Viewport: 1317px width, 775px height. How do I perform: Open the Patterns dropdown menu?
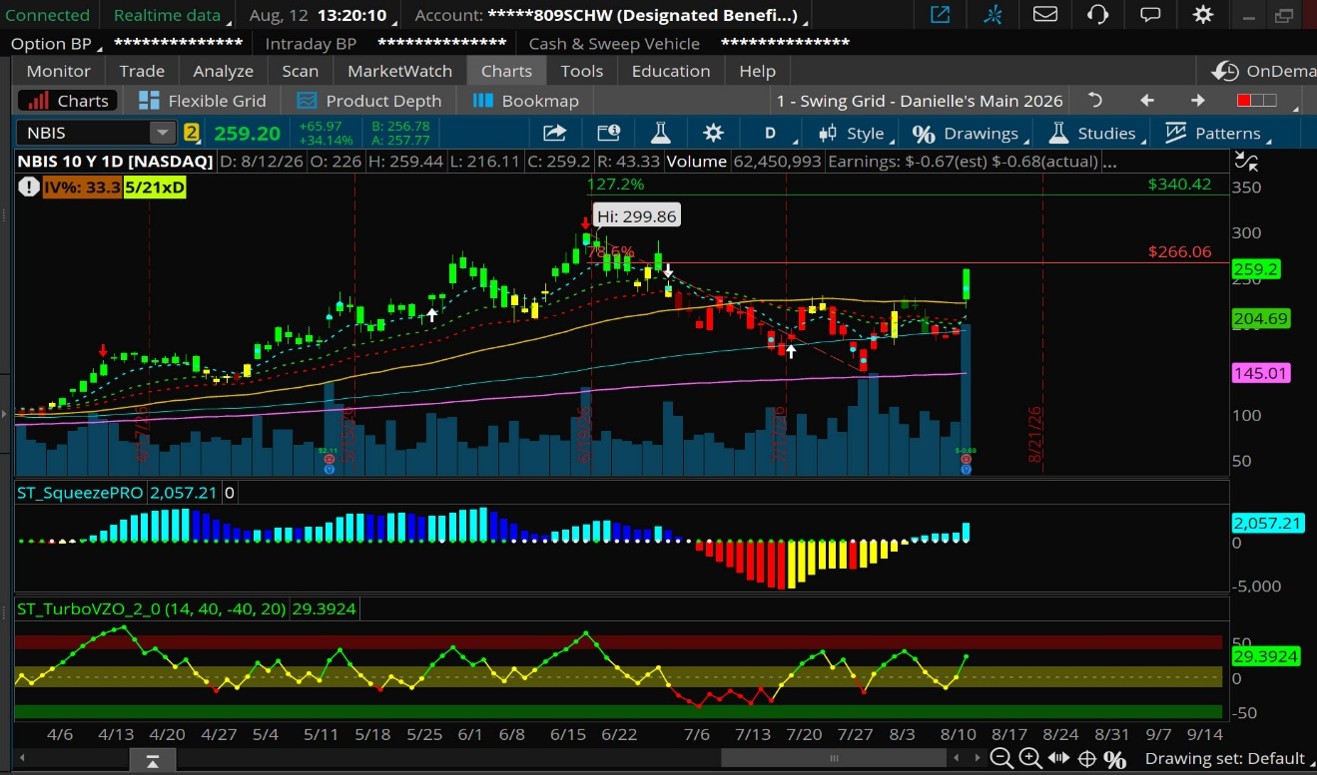point(1216,133)
